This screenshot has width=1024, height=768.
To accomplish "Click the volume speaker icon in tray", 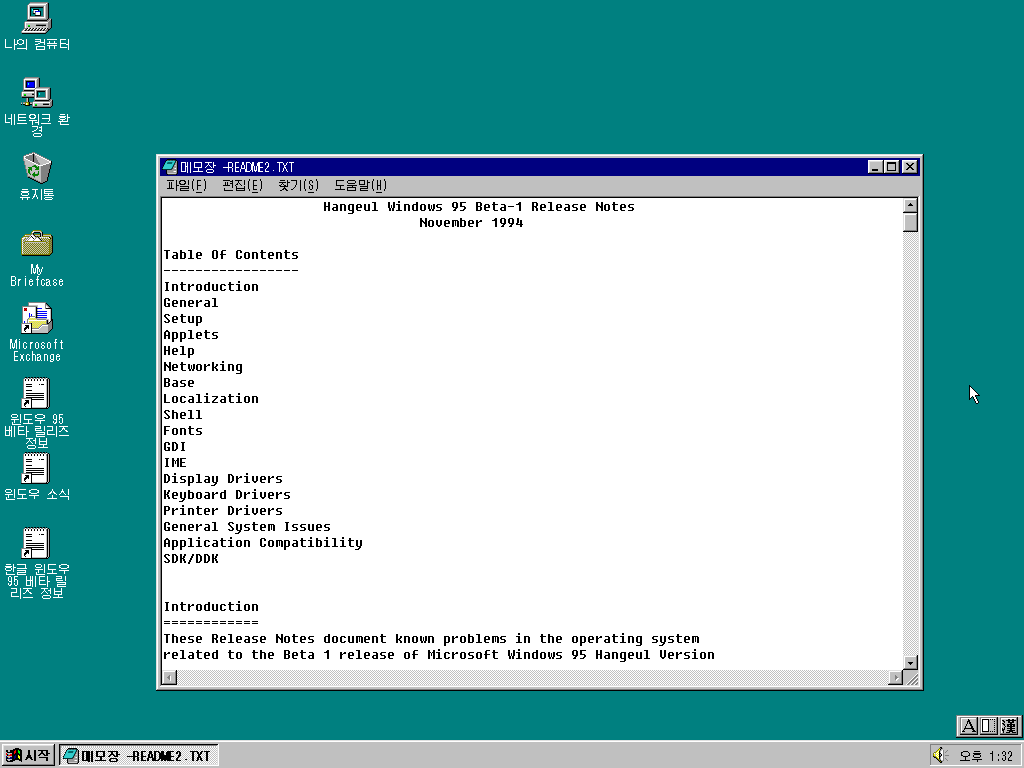I will tap(940, 756).
